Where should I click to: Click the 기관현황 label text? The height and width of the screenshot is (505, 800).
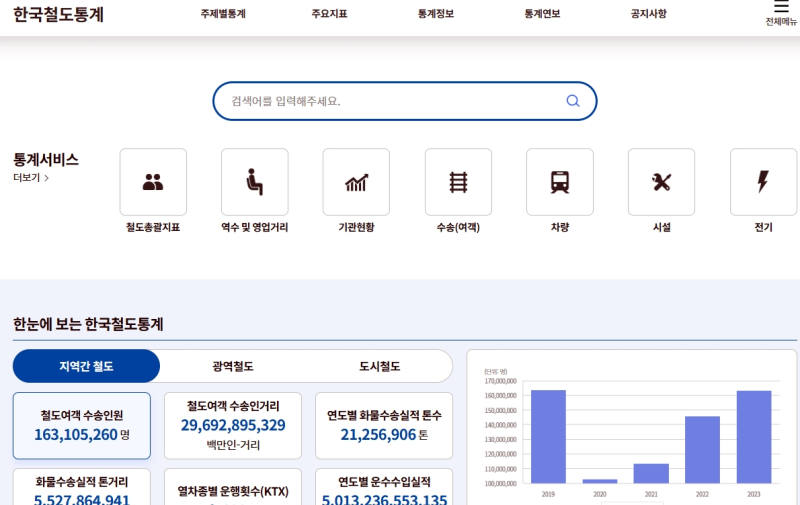[x=356, y=228]
